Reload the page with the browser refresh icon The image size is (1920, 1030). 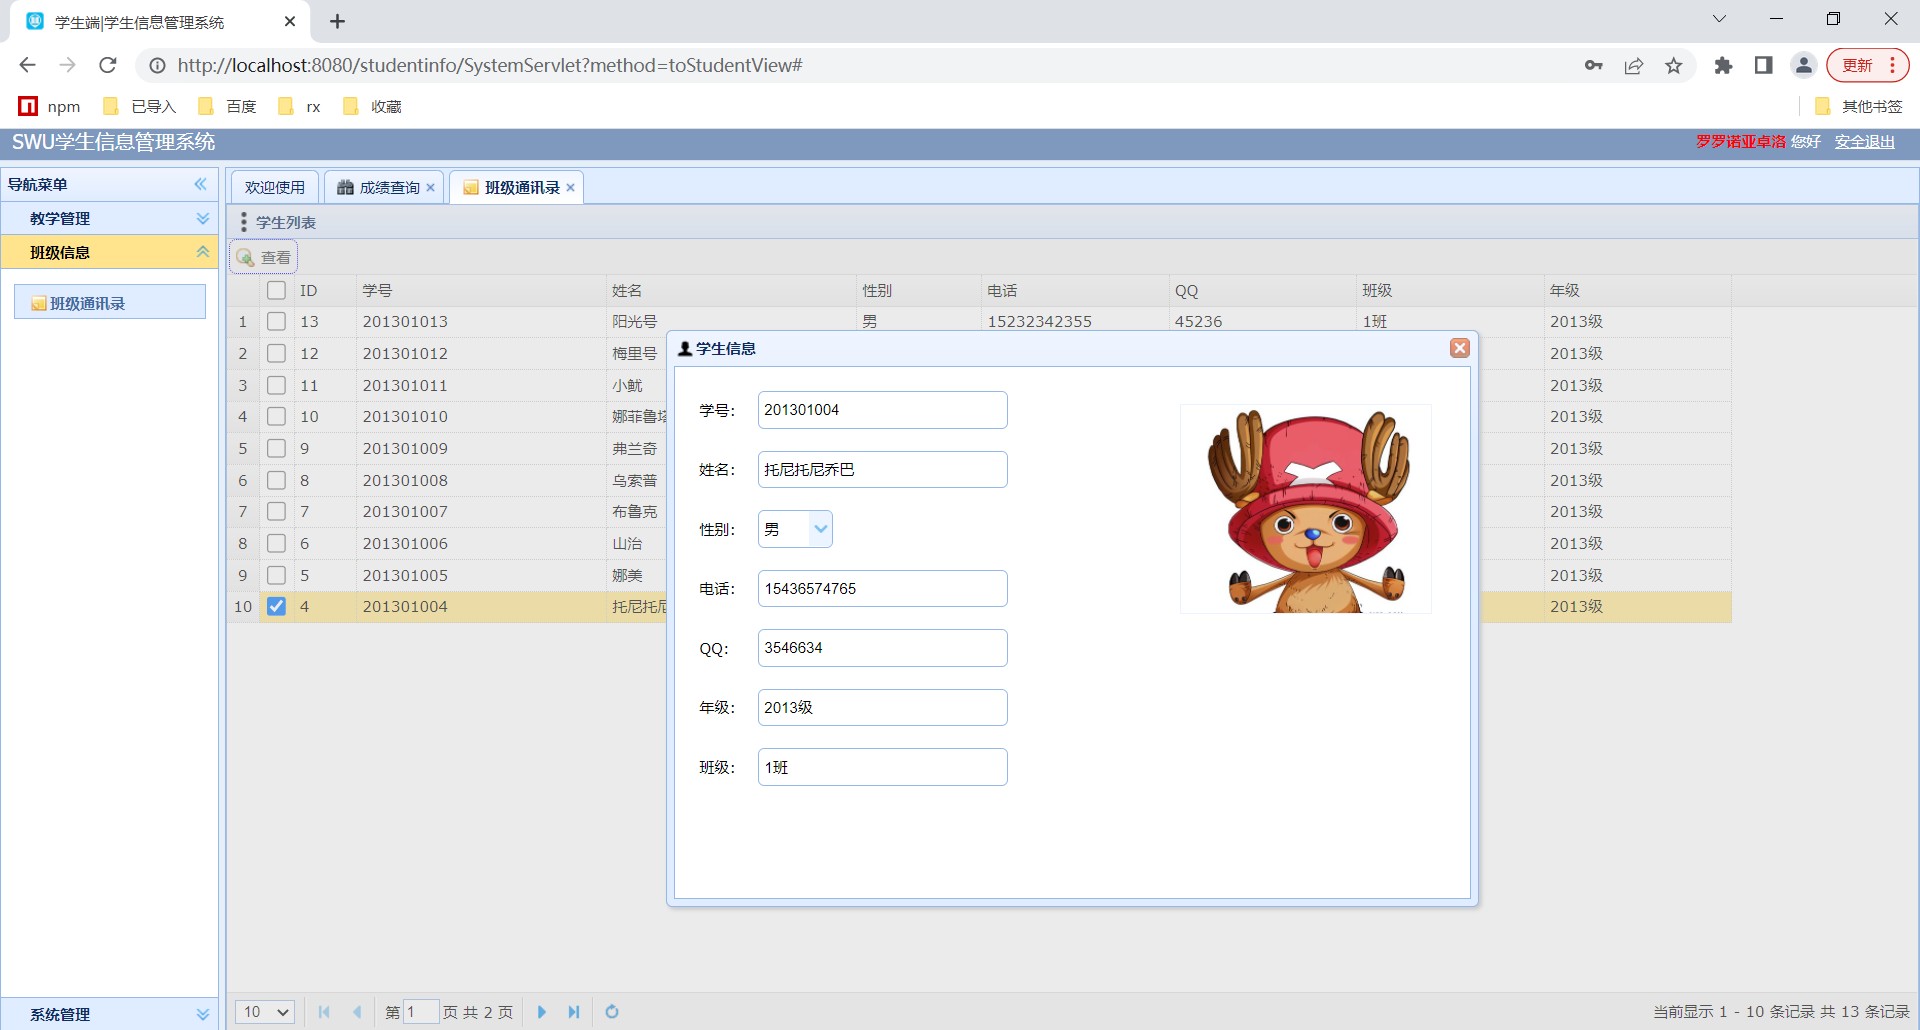[108, 65]
